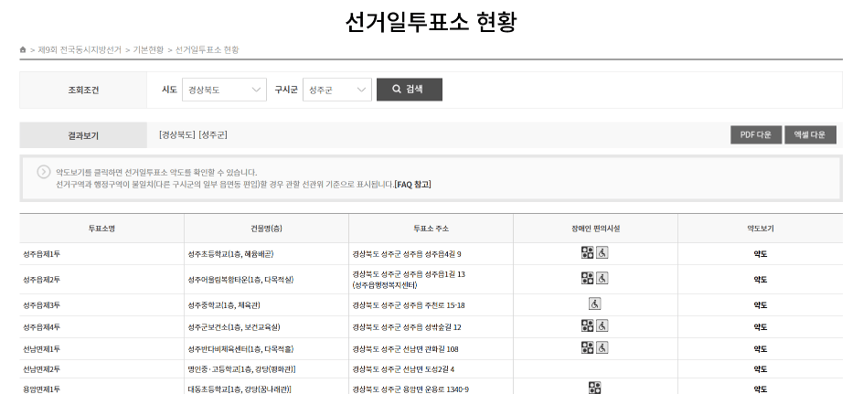Click the 장애인 편의시설 column header

coord(596,228)
